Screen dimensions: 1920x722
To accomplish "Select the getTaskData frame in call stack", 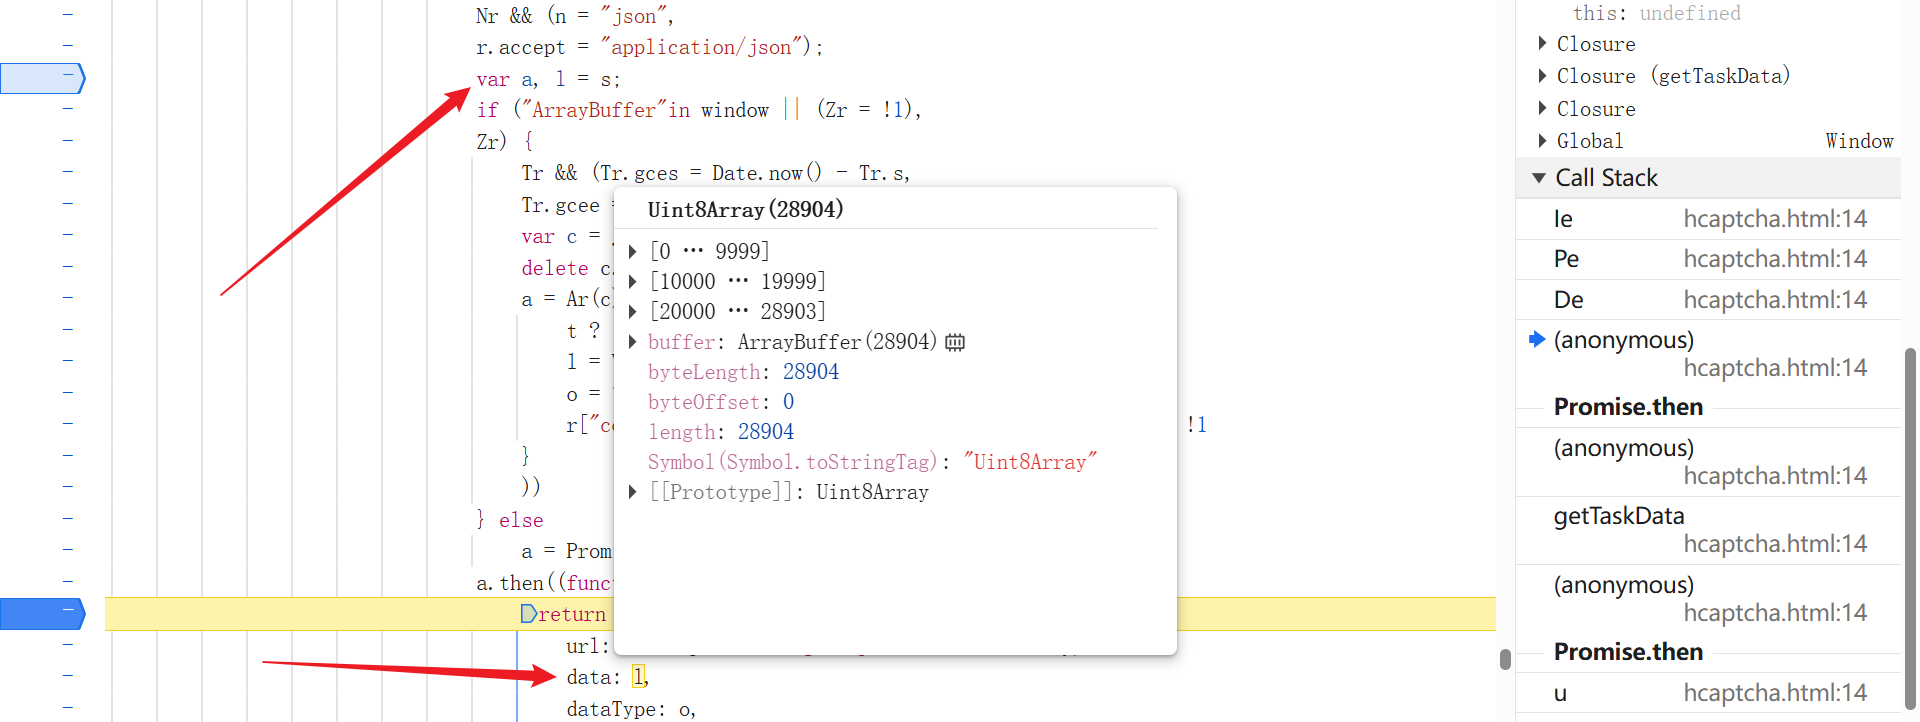I will 1618,516.
